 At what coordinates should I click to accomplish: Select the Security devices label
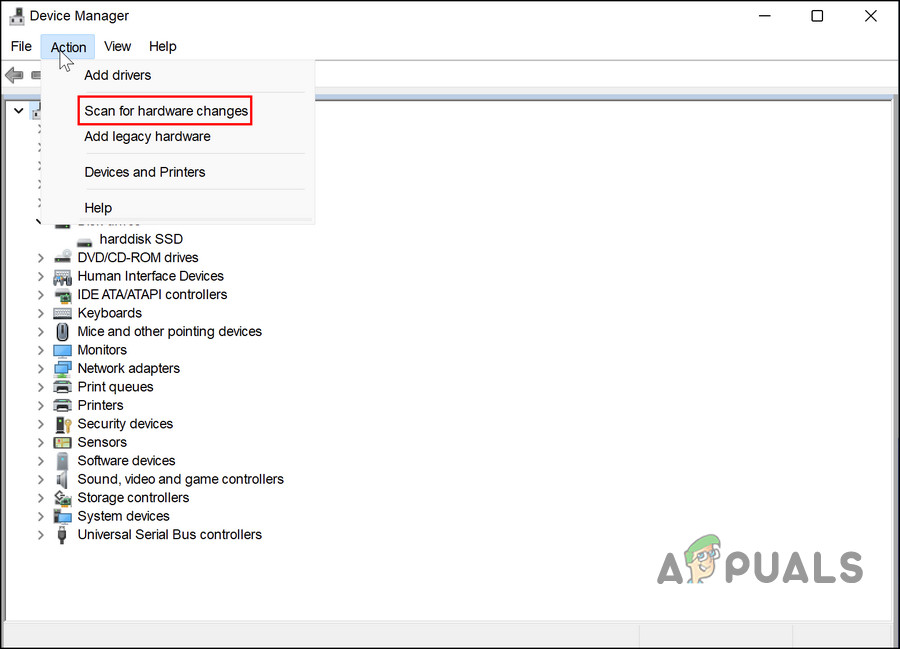click(x=125, y=424)
